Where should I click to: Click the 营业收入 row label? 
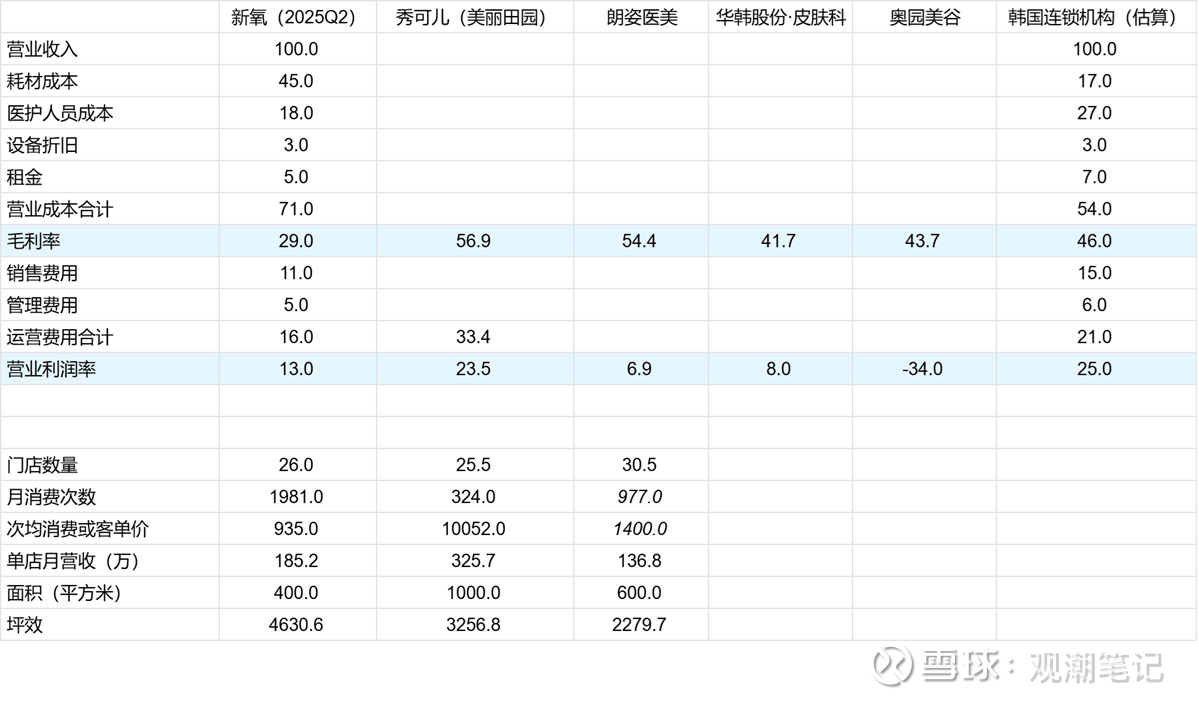(42, 49)
